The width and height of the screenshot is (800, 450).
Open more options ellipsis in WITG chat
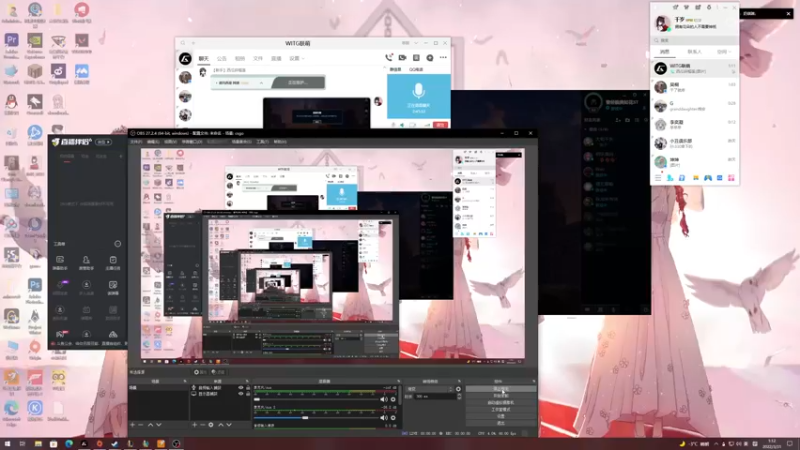(x=443, y=58)
